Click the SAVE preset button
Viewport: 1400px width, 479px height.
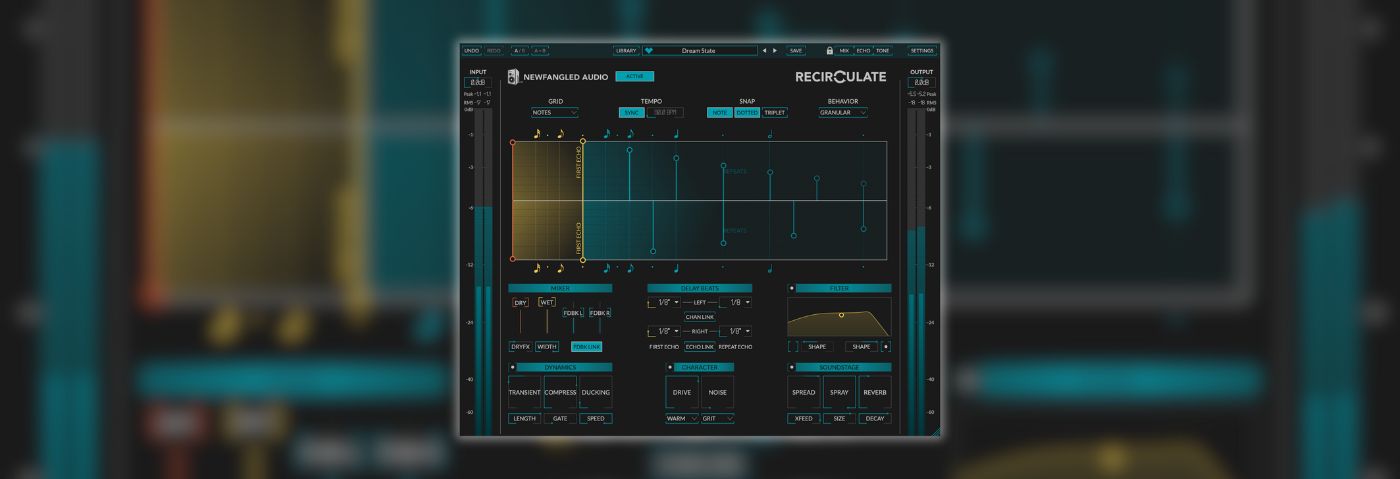pos(796,50)
